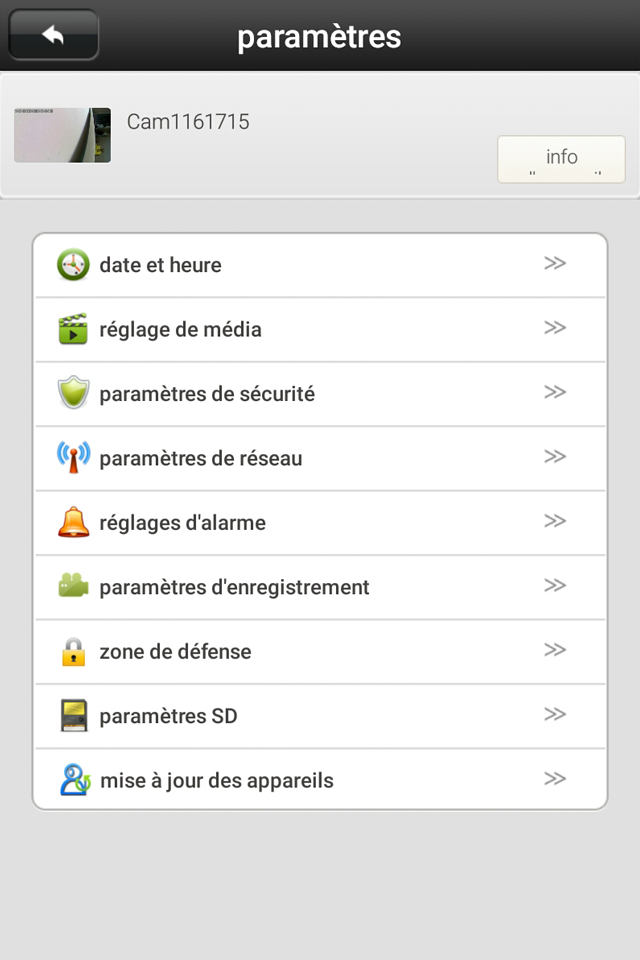
Task: Tap the clapperboard icon for réglage de média
Action: [73, 329]
